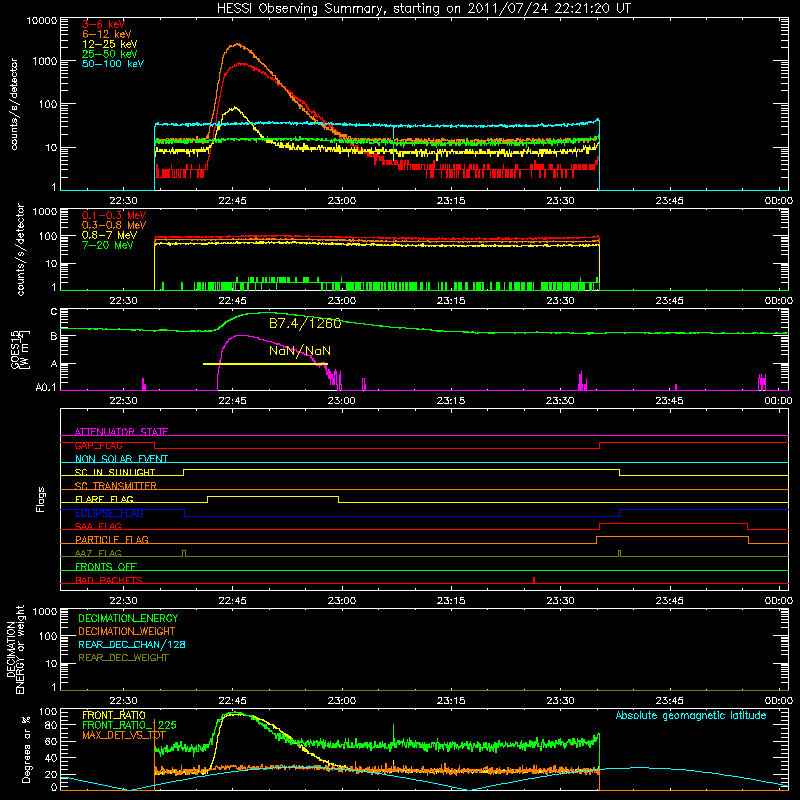Click the Degrees or % axis title
The height and width of the screenshot is (800, 800).
pos(26,748)
